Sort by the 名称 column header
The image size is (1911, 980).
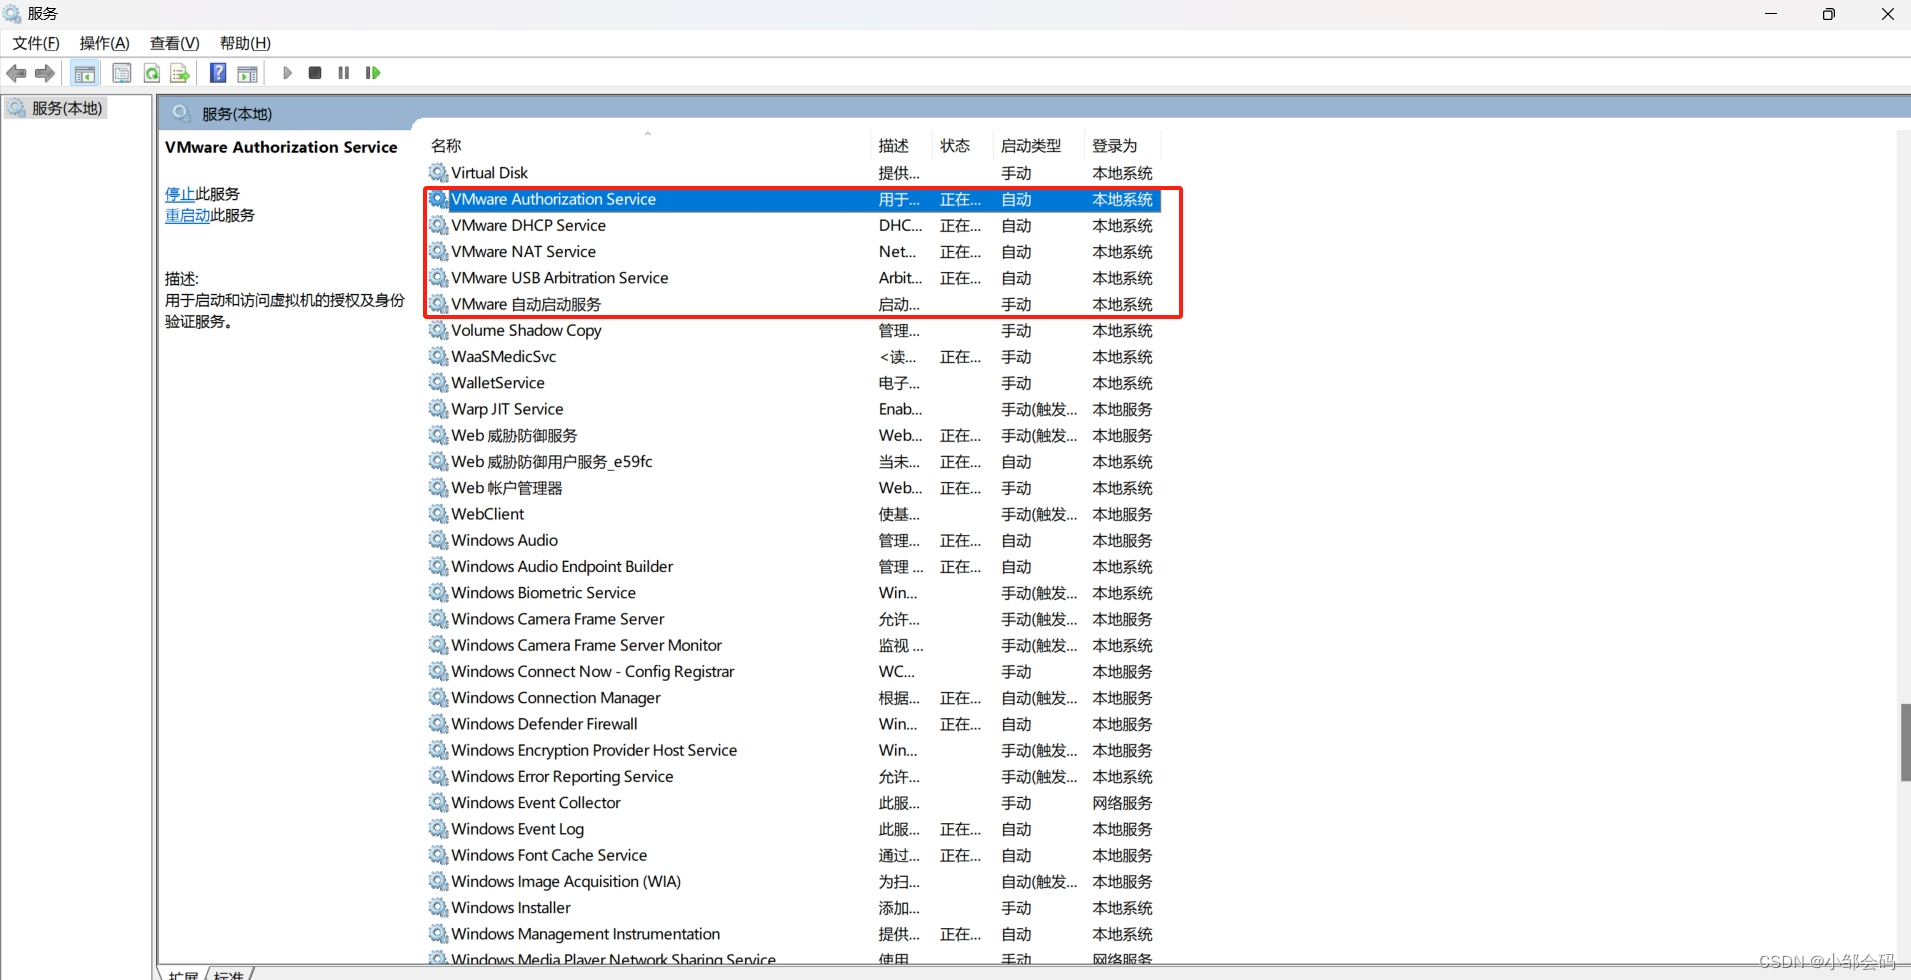click(x=647, y=146)
